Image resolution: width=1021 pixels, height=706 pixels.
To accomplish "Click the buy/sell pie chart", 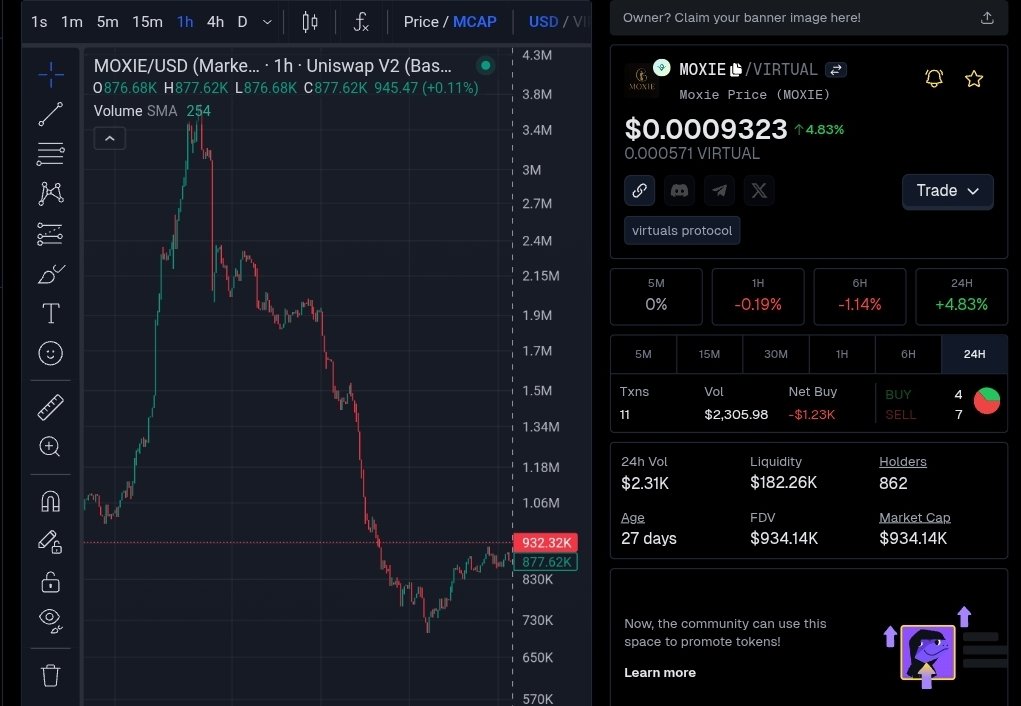I will (x=986, y=401).
